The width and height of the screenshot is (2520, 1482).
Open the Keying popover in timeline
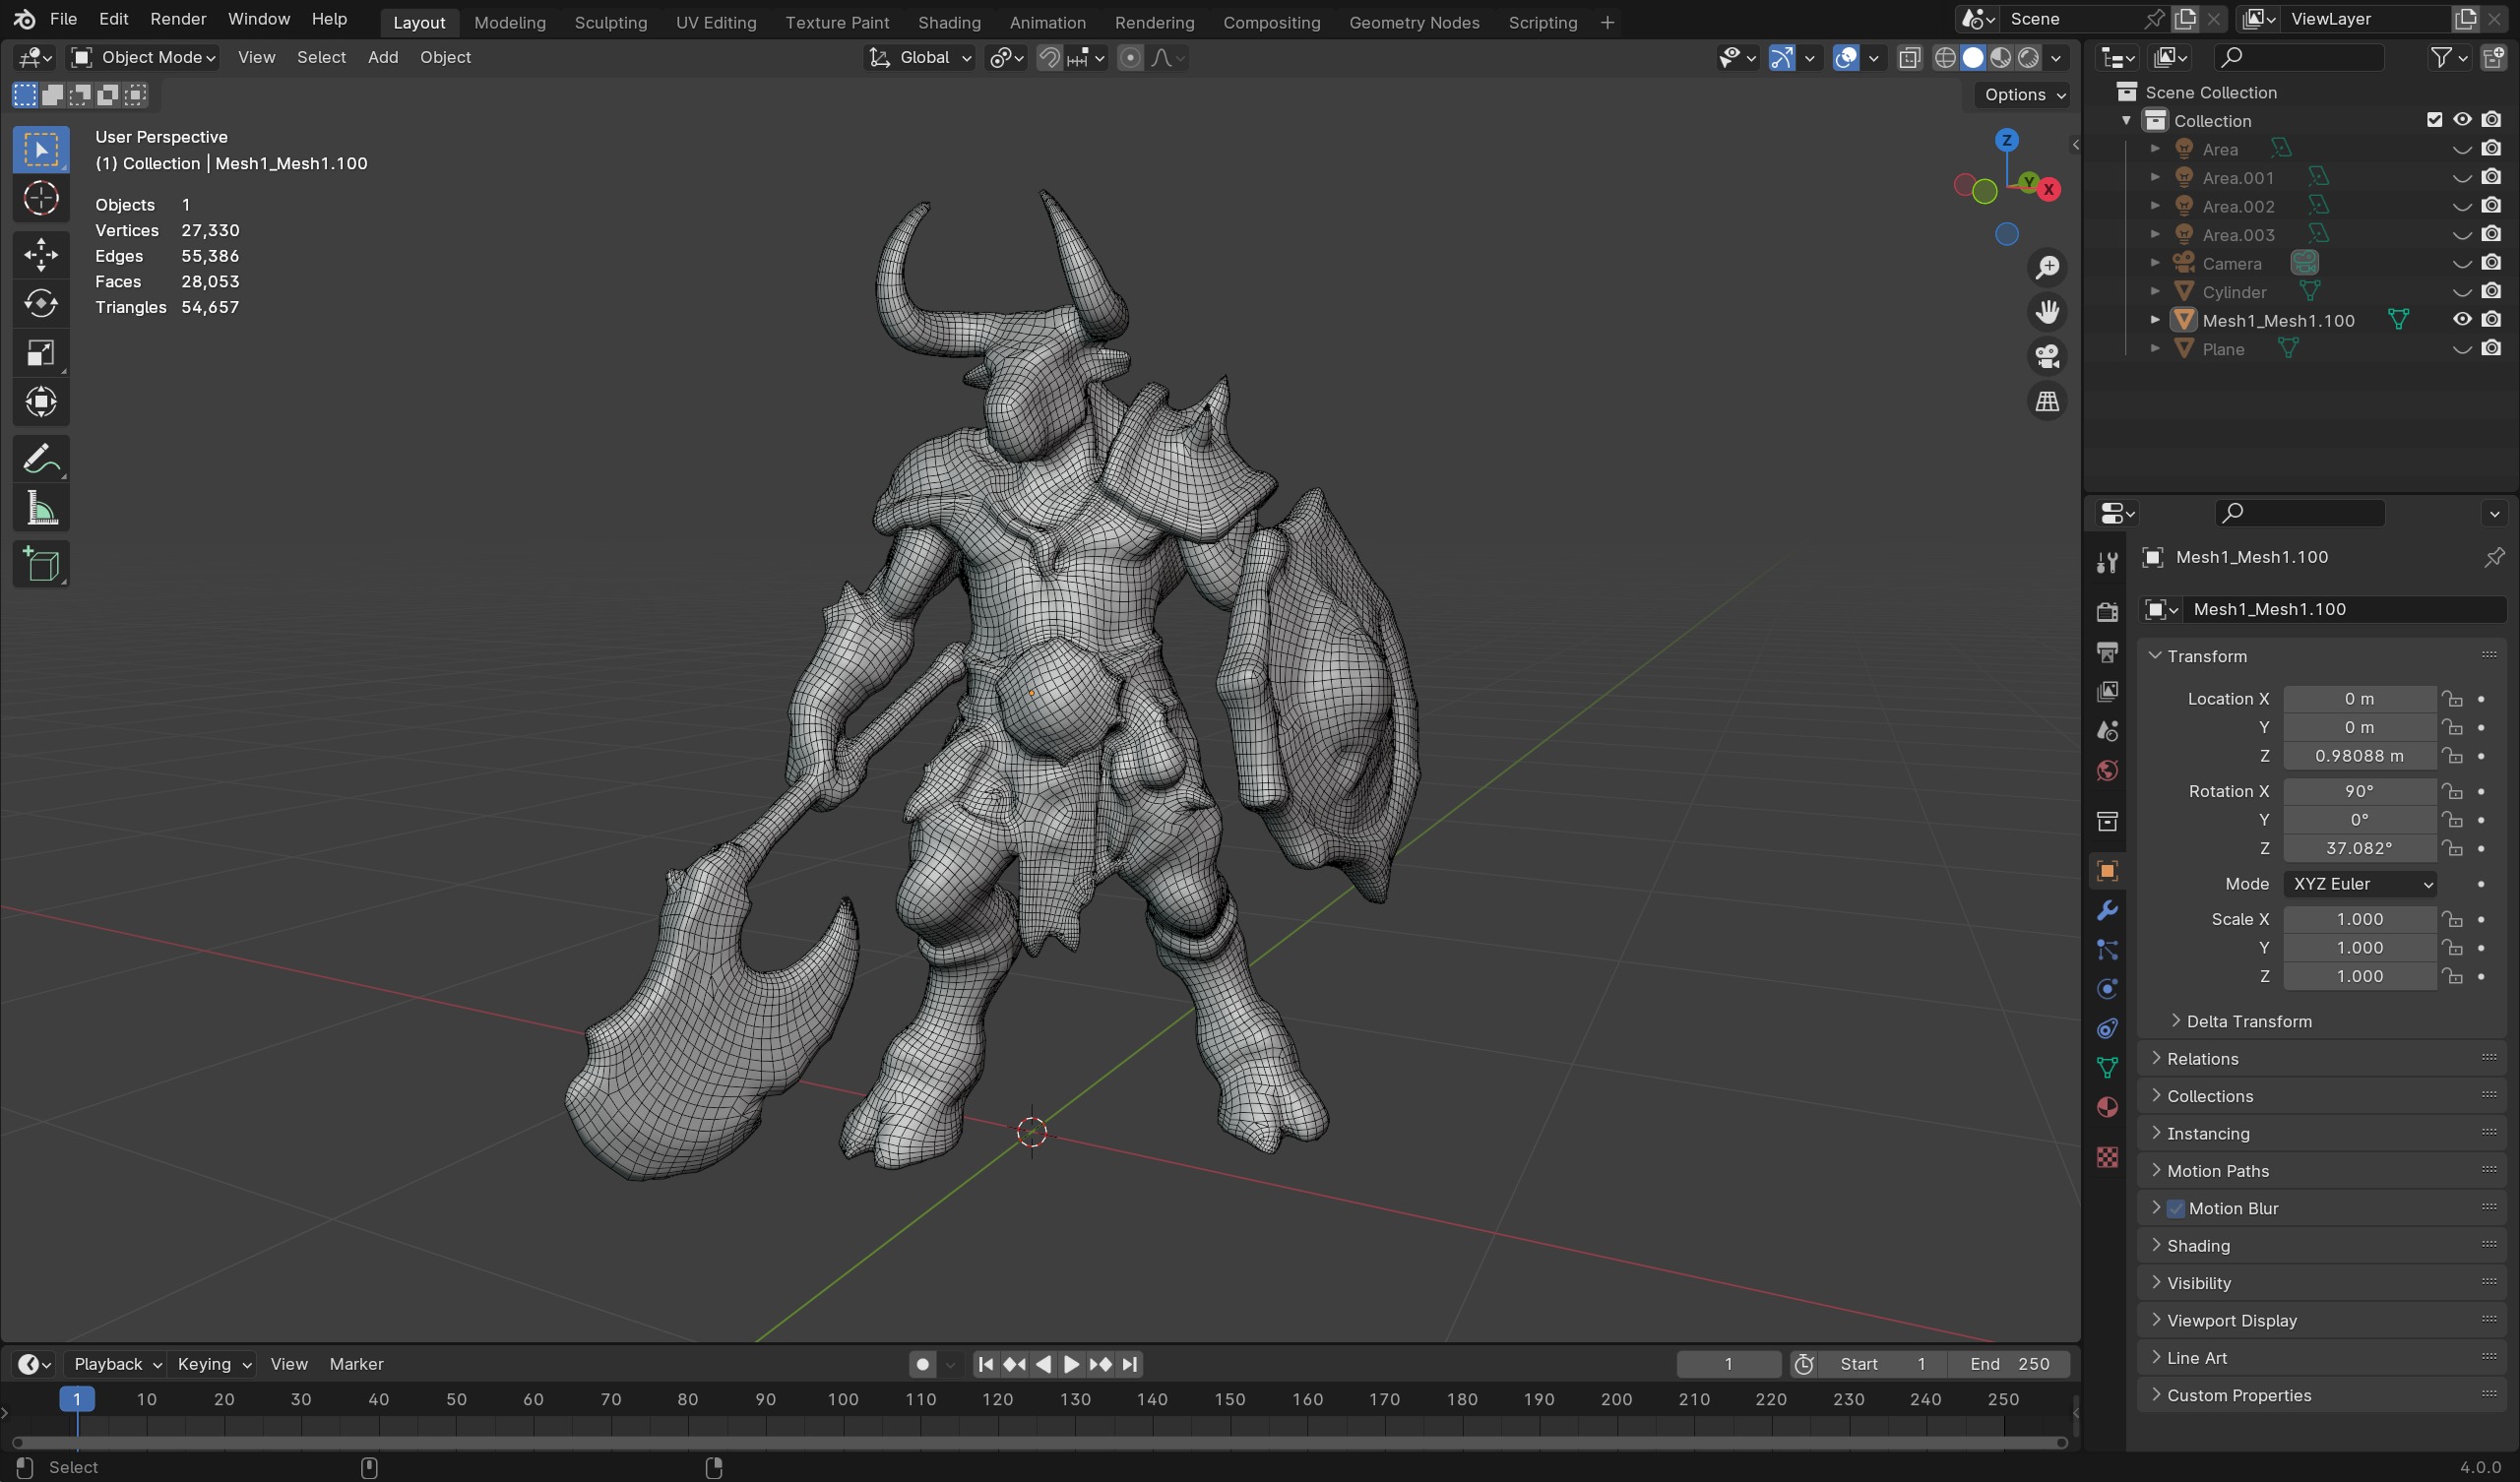coord(213,1364)
